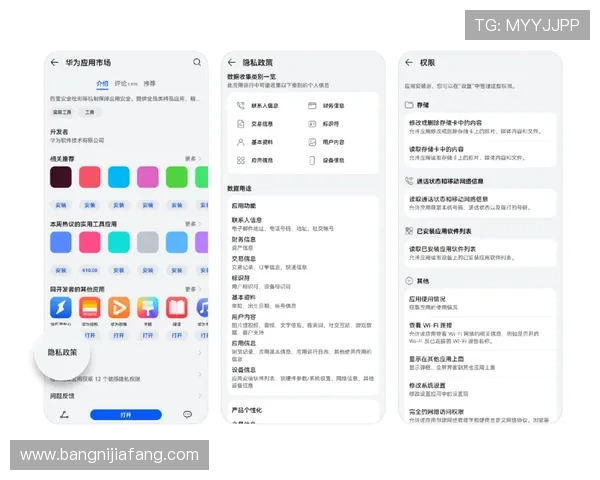Image resolution: width=600 pixels, height=480 pixels.
Task: Tap the share icon at bottom left
Action: tap(64, 415)
